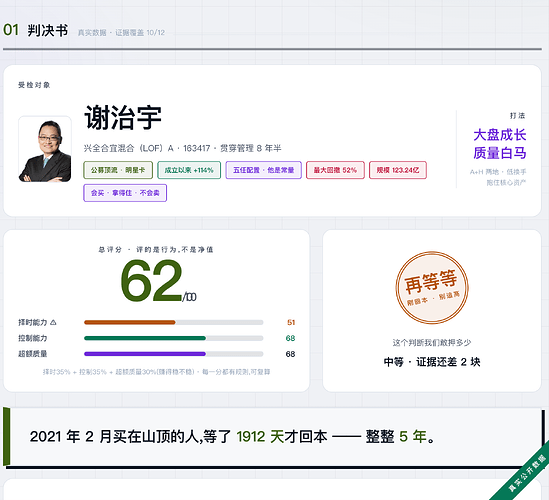Screen dimensions: 549x500
Task: Click the 五任配置 purple tag
Action: point(264,170)
